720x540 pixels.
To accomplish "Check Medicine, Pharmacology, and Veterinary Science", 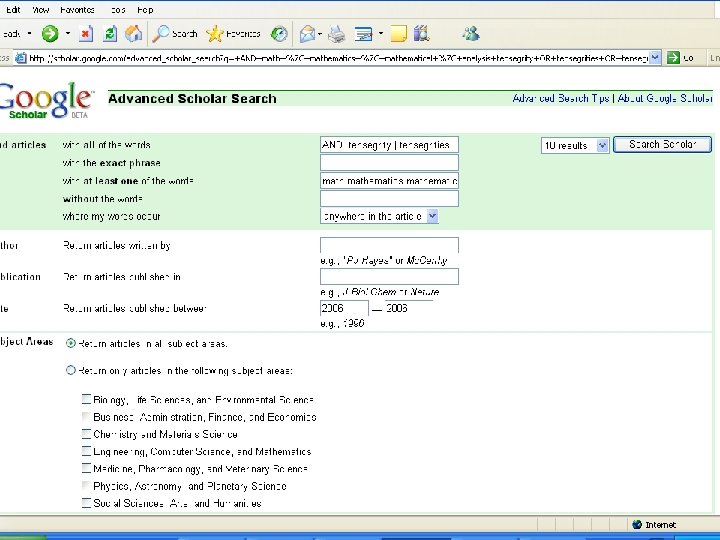I will click(x=86, y=468).
